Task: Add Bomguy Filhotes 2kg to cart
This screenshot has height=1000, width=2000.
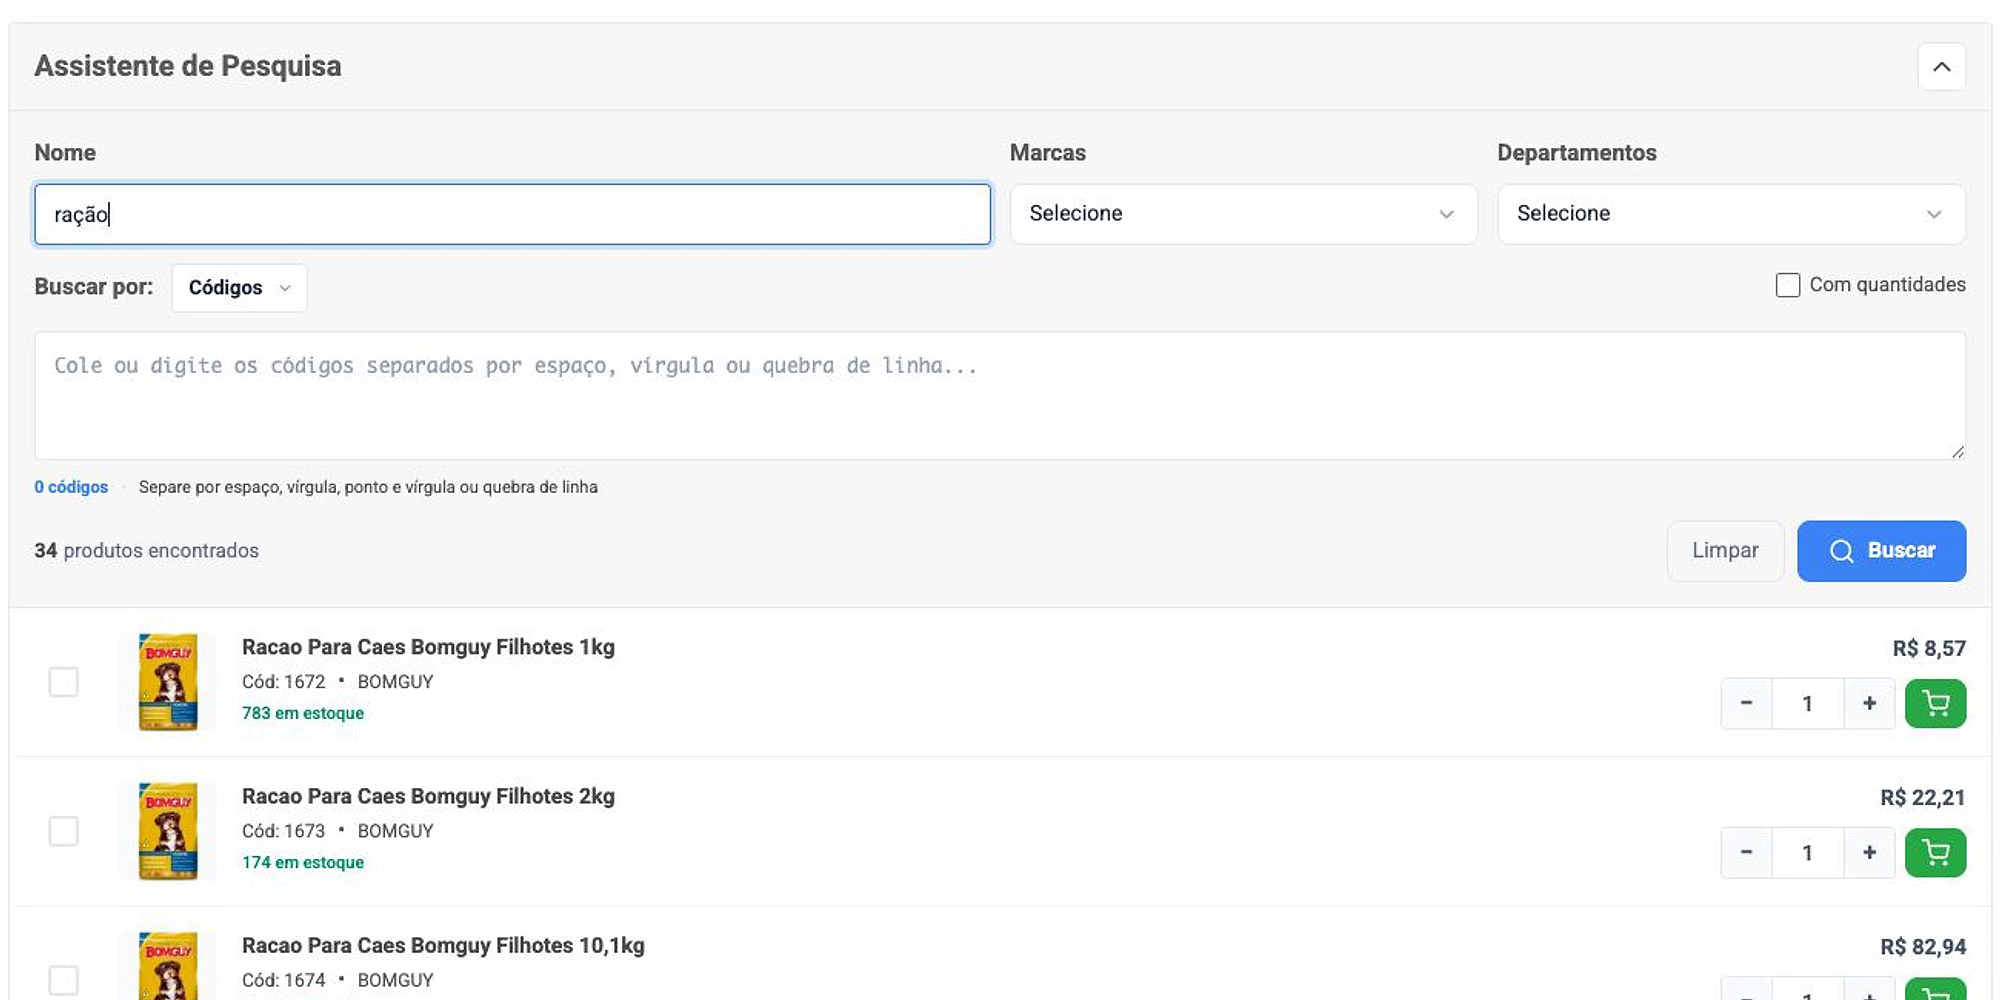Action: (x=1935, y=853)
